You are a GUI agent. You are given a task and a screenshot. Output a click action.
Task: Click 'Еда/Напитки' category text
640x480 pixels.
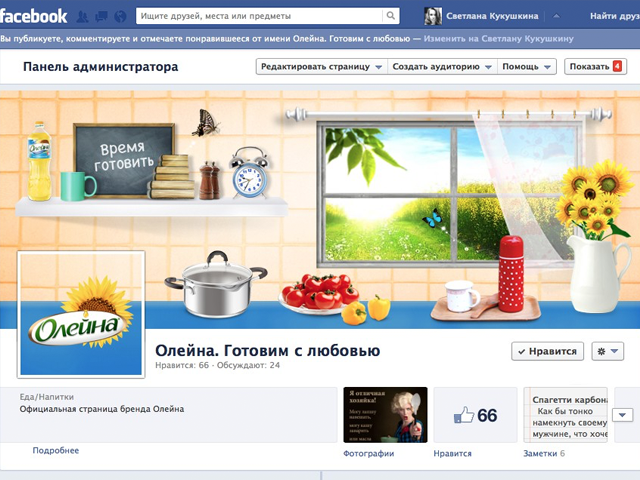(x=47, y=397)
